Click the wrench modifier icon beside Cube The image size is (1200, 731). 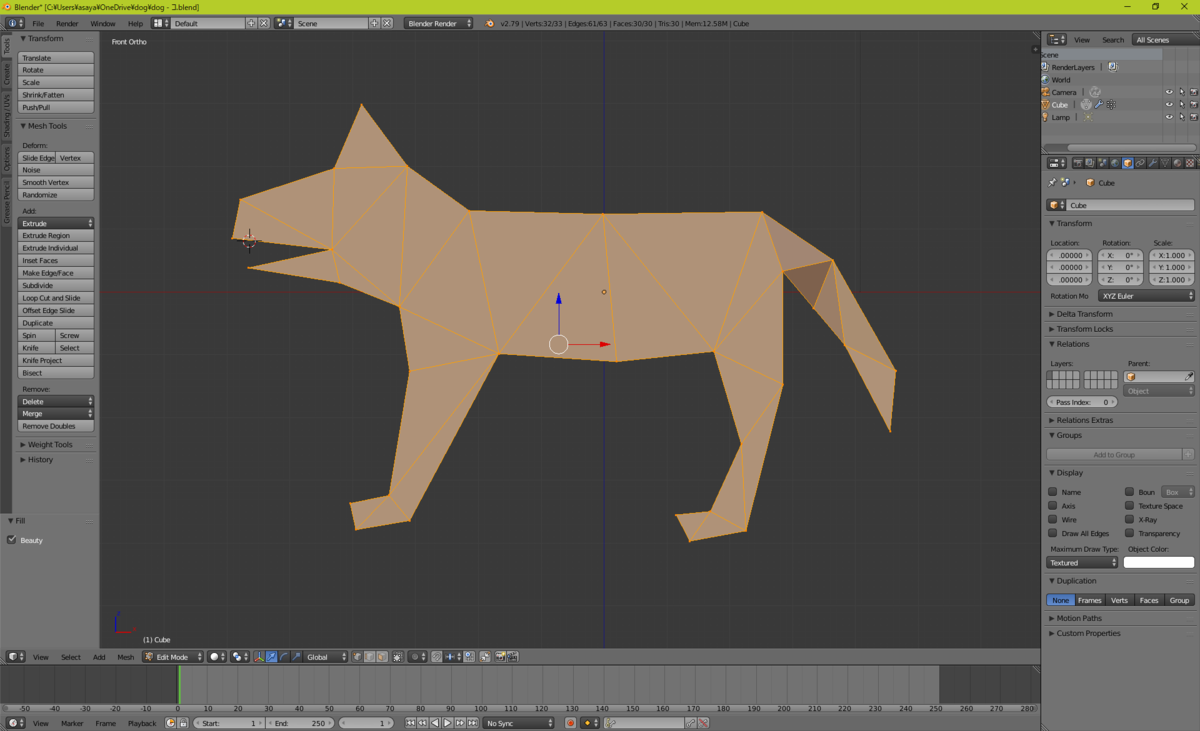point(1098,104)
